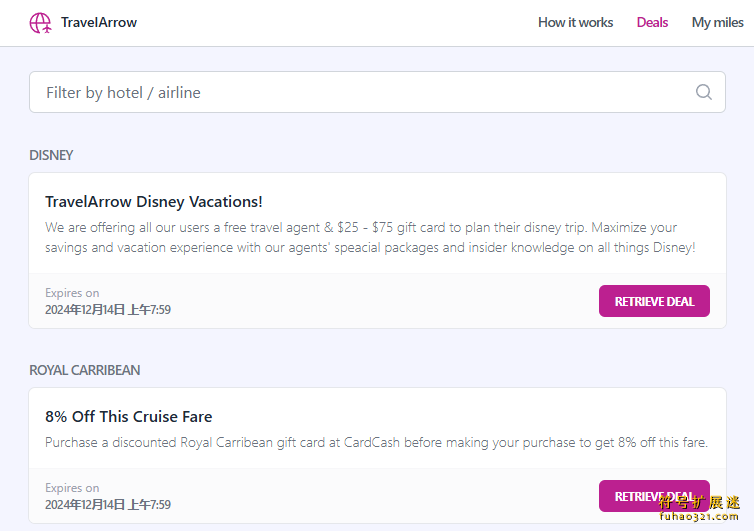Switch to the Deals tab
Screen dimensions: 754x531
click(x=652, y=23)
